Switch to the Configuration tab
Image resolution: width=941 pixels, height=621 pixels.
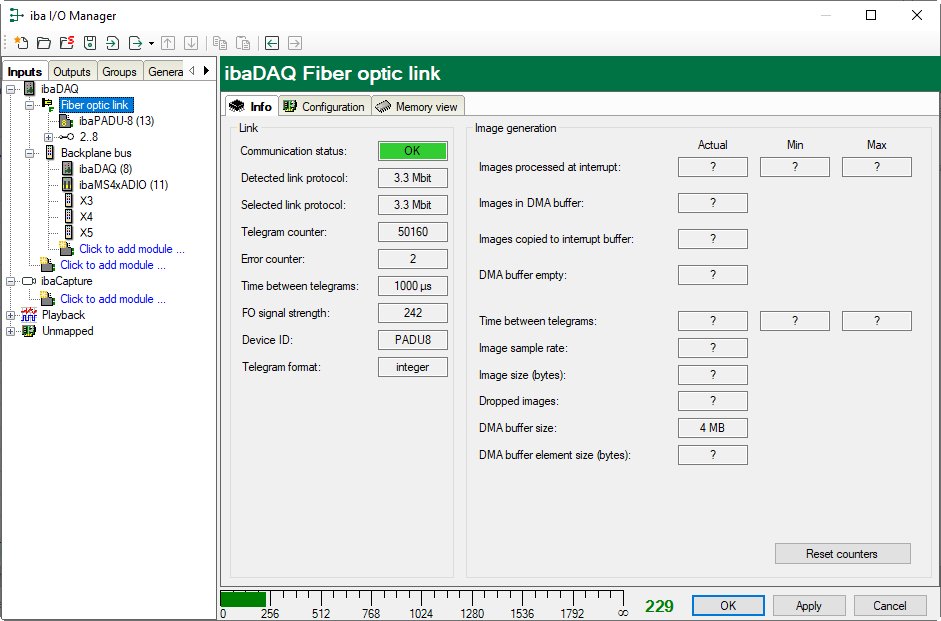point(324,107)
